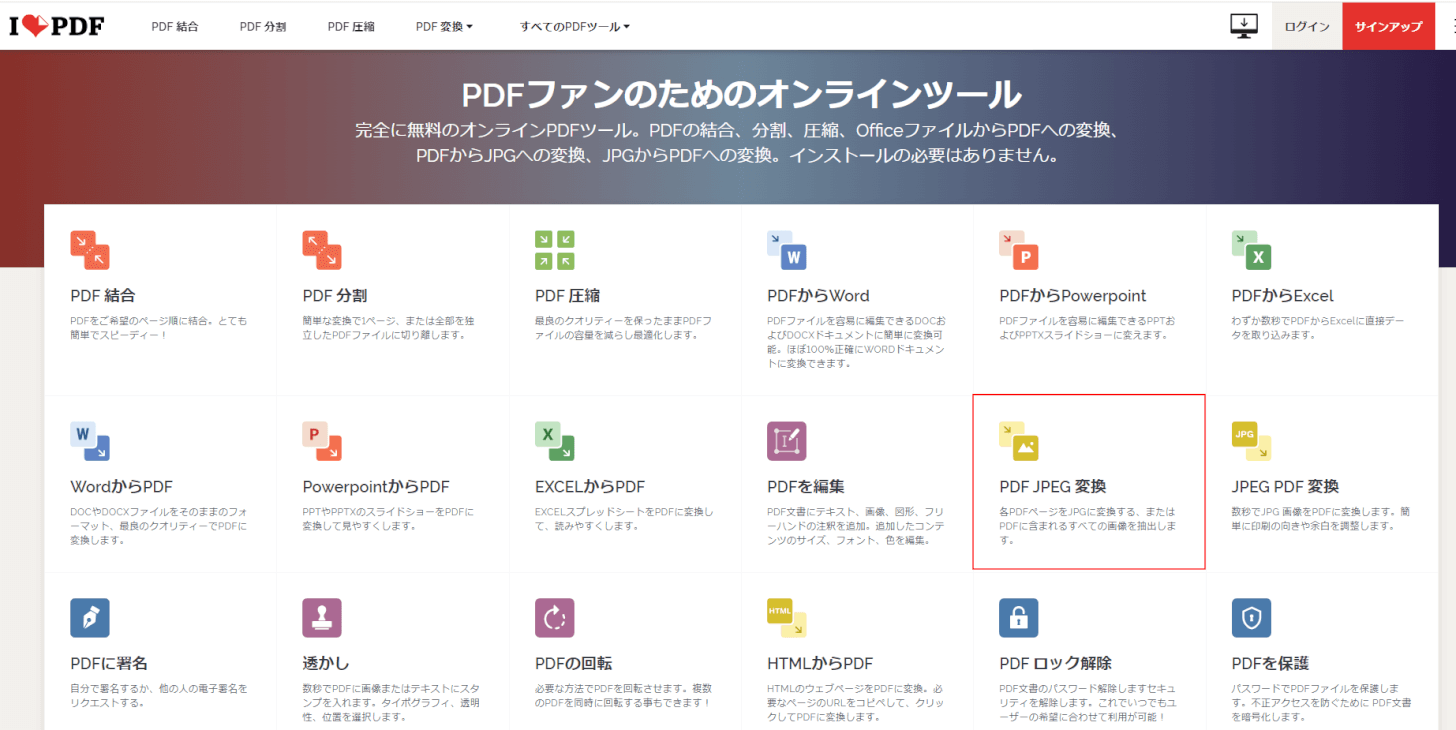The image size is (1456, 730).
Task: Select the PDFからExcel converter icon
Action: click(1251, 250)
